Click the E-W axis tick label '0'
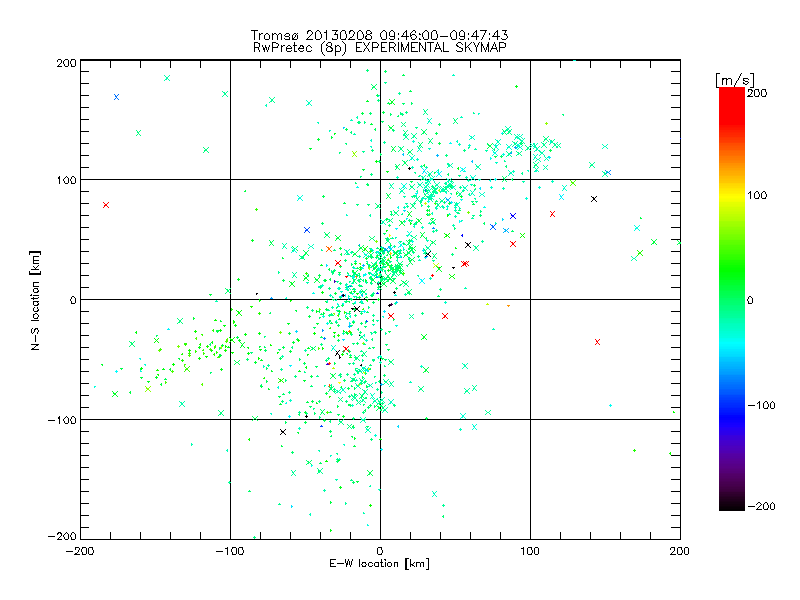Screen dimensions: 800x600 [x=380, y=551]
